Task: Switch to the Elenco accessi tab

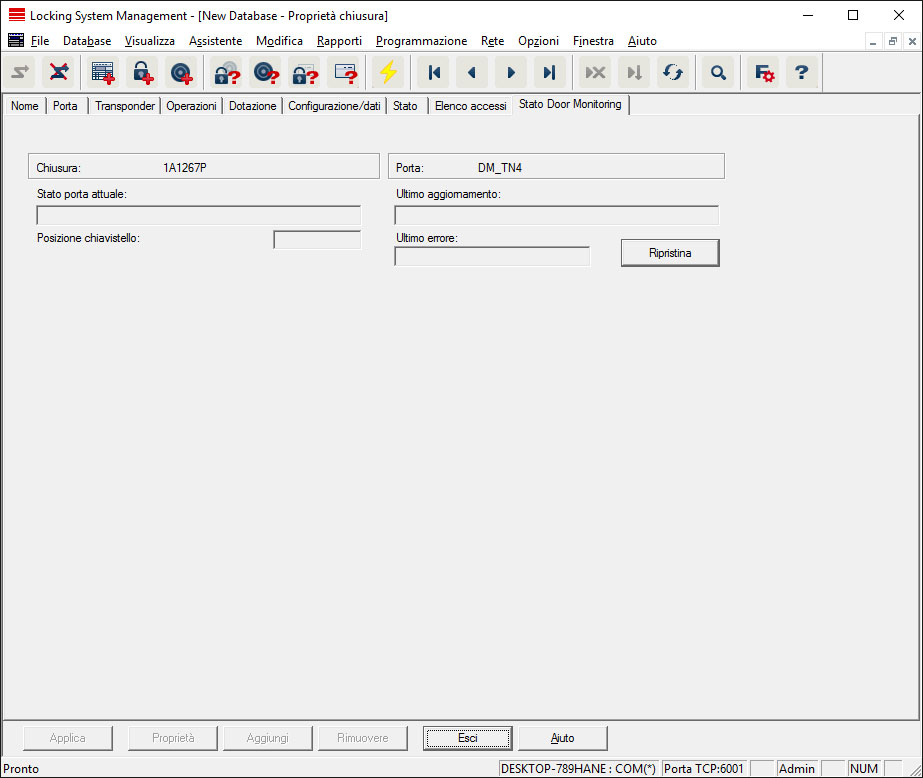Action: (470, 106)
